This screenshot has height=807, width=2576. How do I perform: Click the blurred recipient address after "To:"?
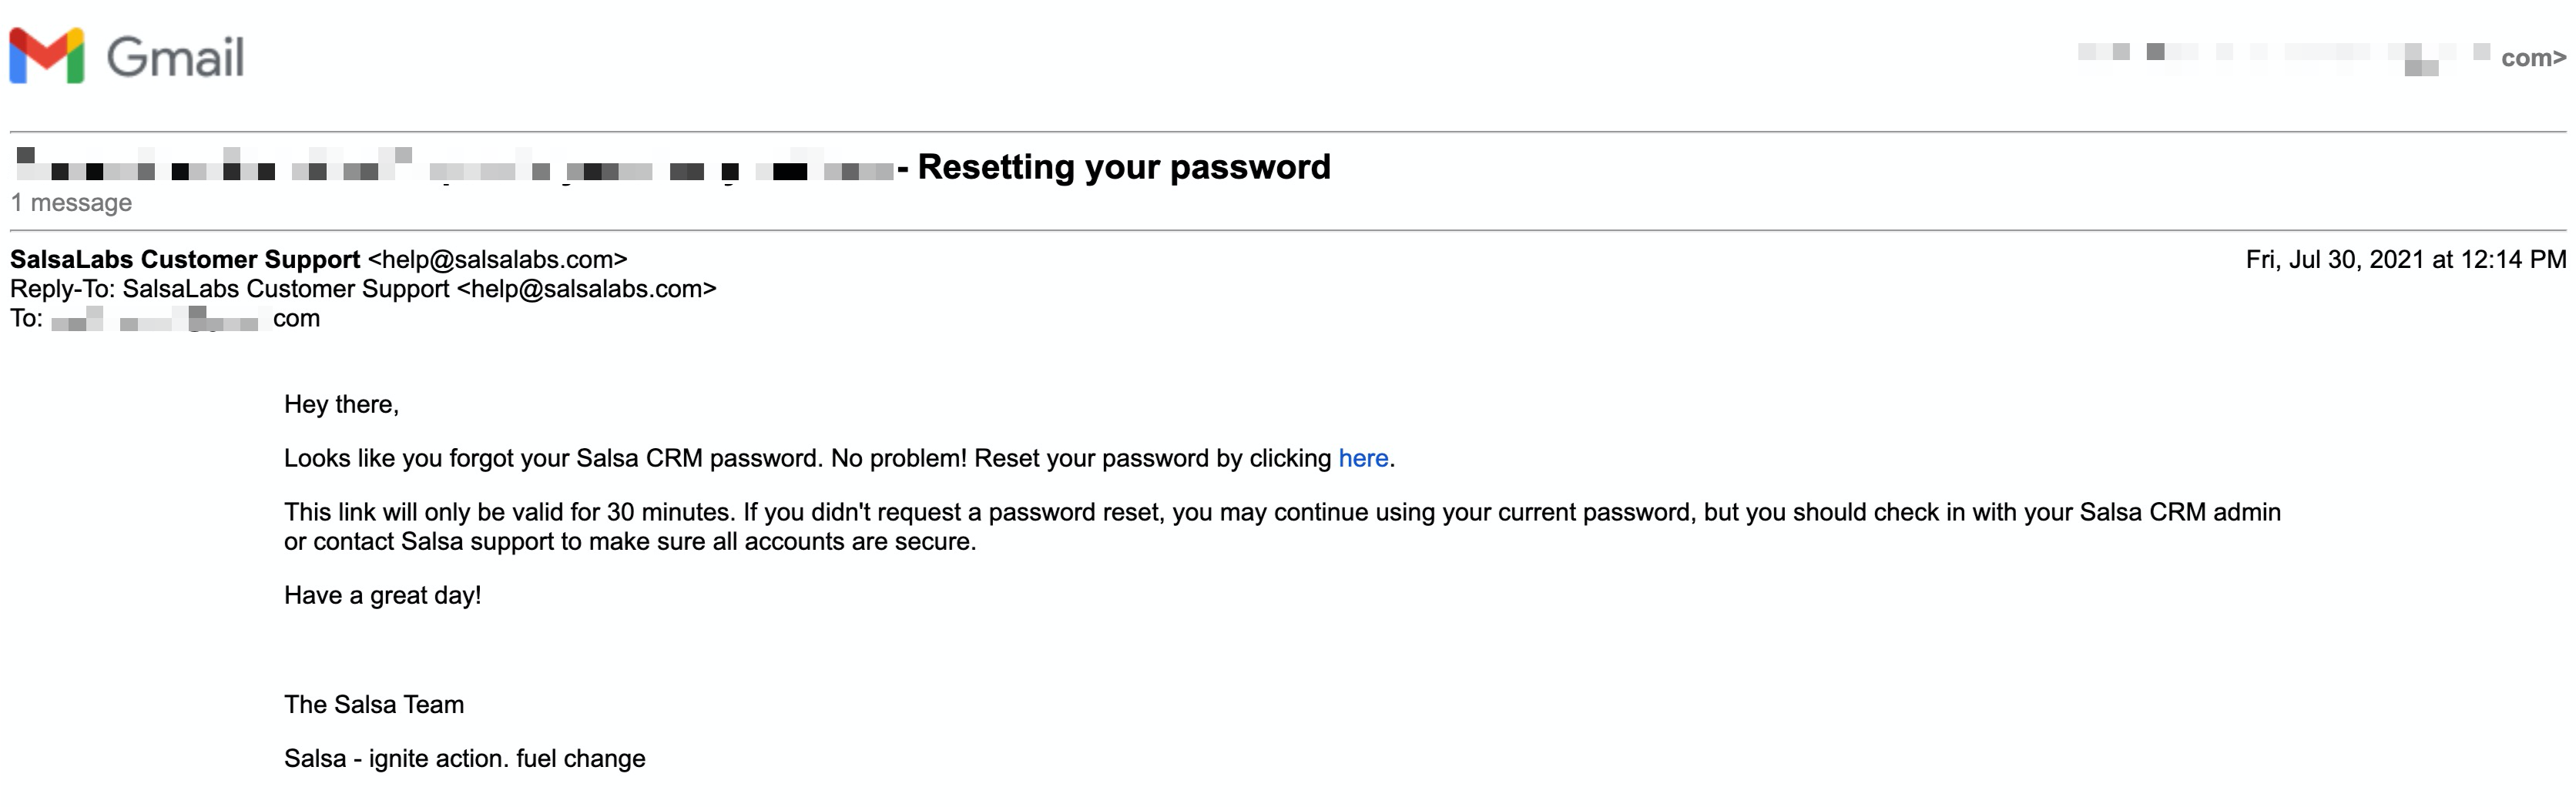[x=185, y=319]
